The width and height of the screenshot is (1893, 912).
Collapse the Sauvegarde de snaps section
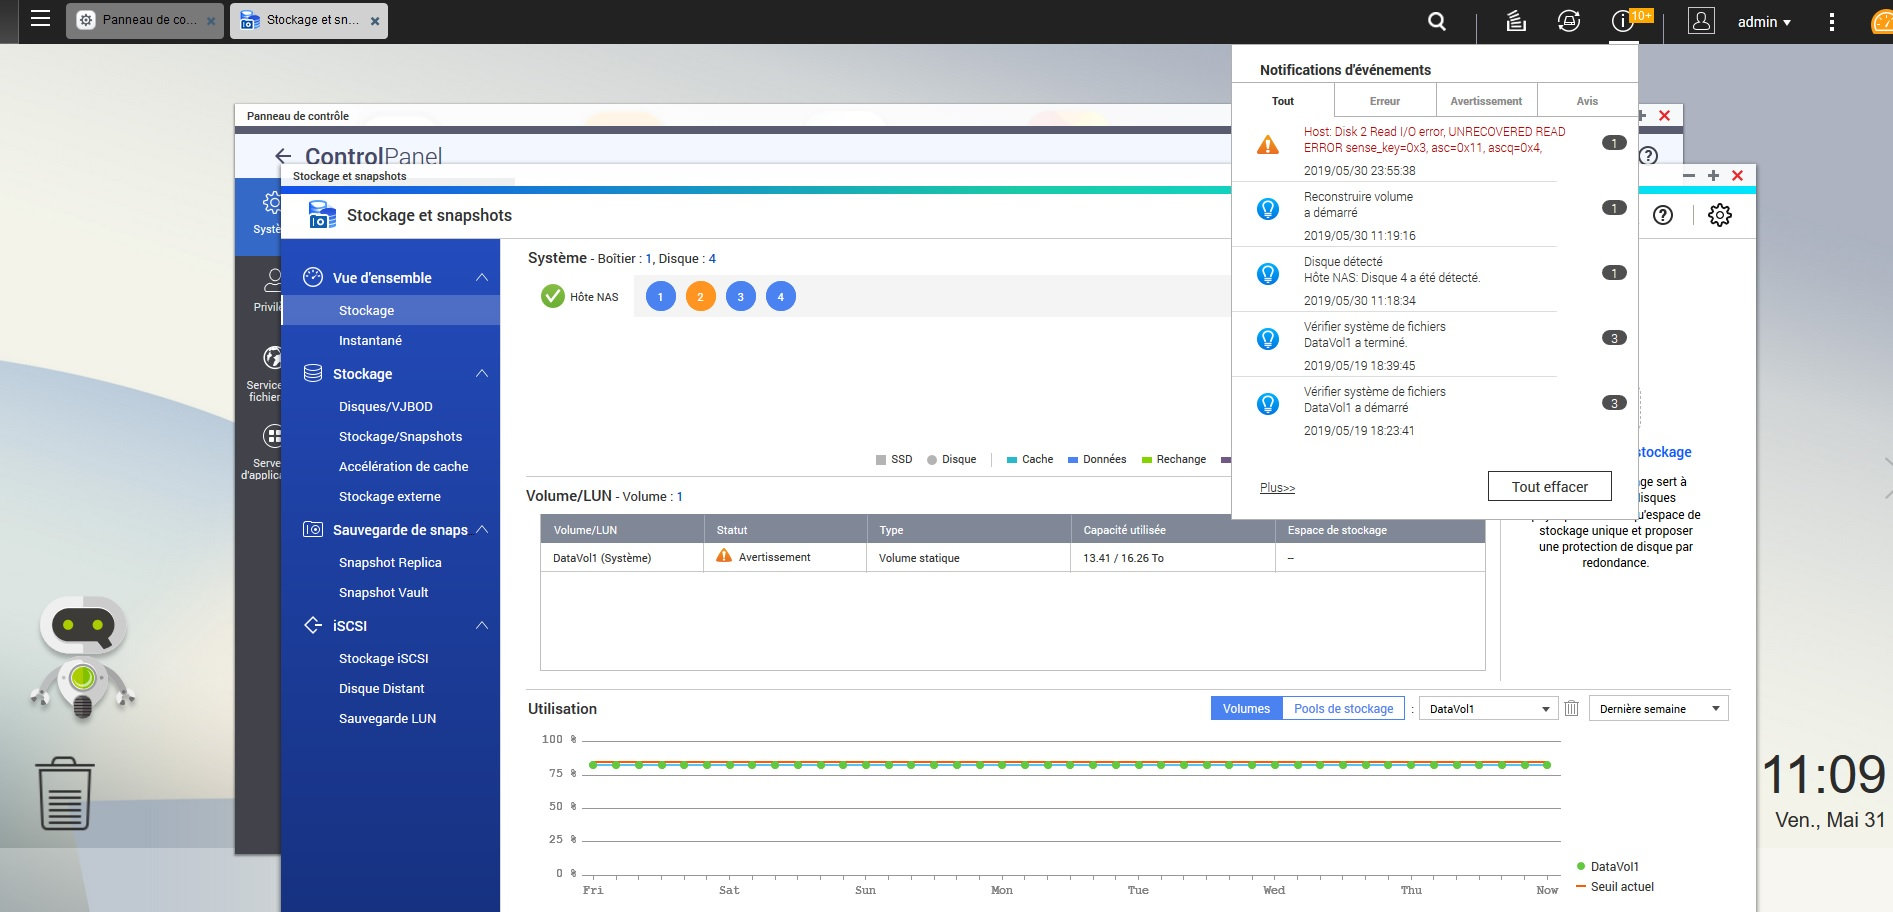(482, 529)
